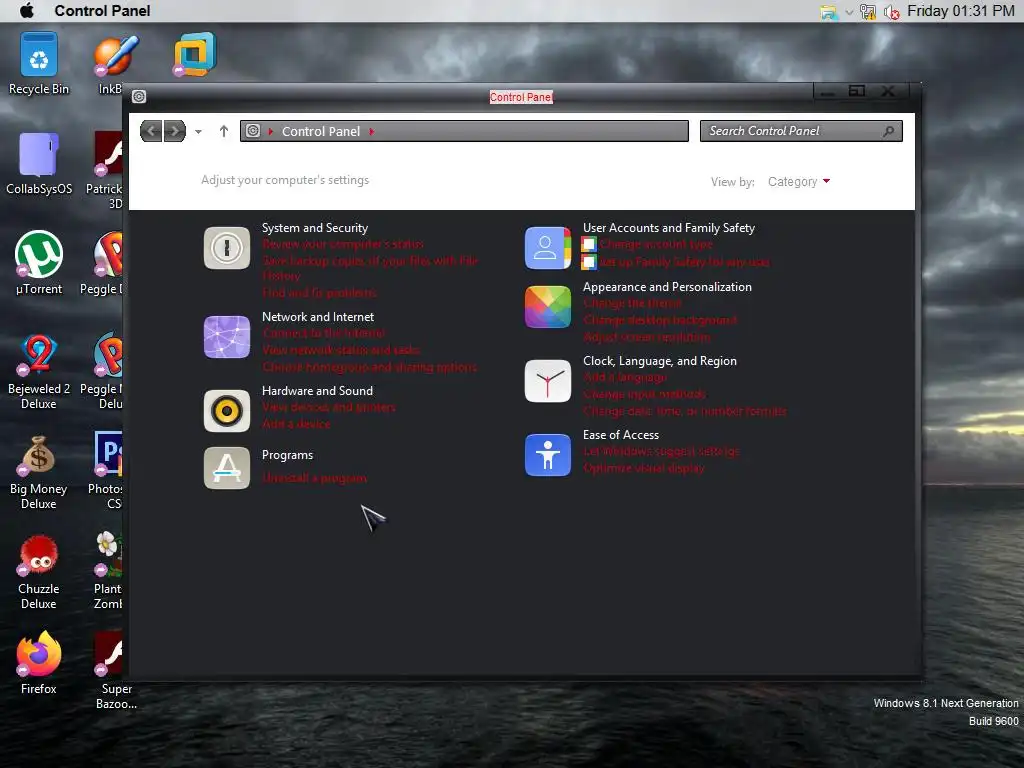The height and width of the screenshot is (768, 1024).
Task: Click Change desktop background link
Action: pyautogui.click(x=660, y=321)
